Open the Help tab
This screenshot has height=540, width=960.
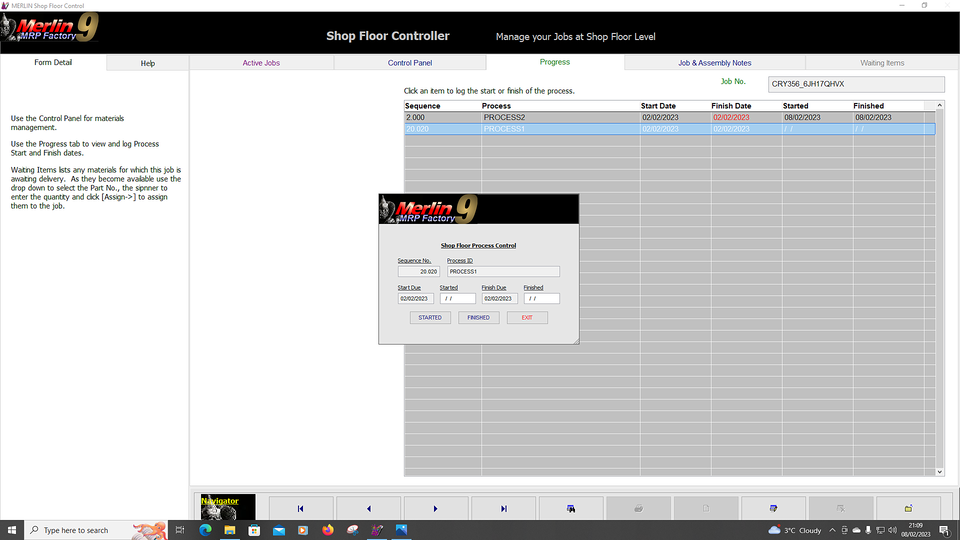coord(148,63)
